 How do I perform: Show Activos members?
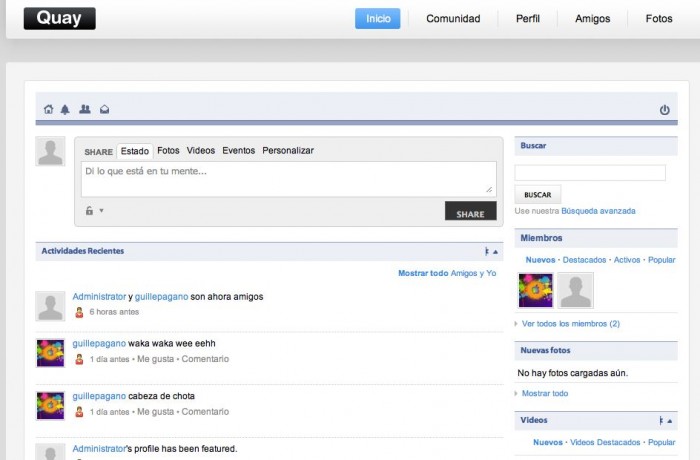pyautogui.click(x=627, y=260)
